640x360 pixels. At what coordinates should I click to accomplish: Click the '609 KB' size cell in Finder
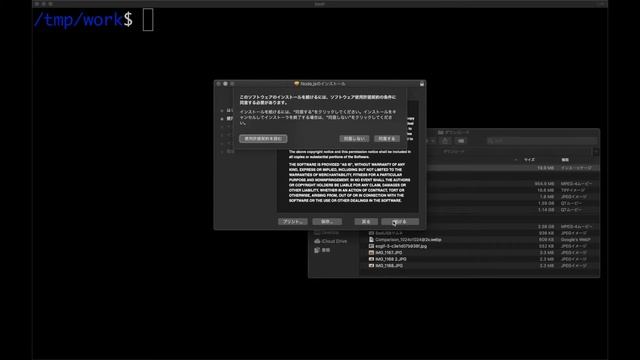tap(546, 240)
